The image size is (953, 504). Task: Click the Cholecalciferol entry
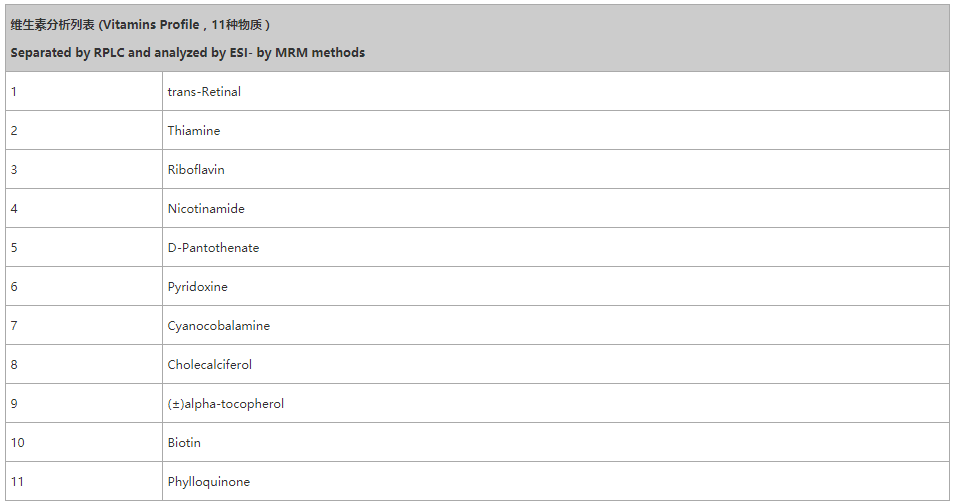pyautogui.click(x=210, y=365)
